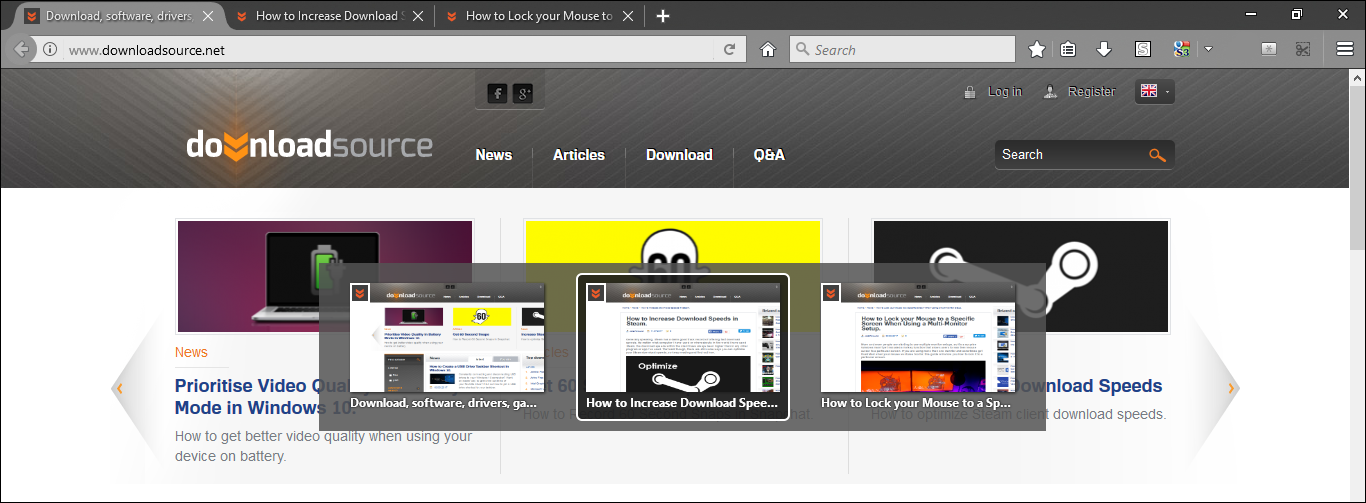Open the UK flag language dropdown
1366x503 pixels.
pyautogui.click(x=1154, y=91)
